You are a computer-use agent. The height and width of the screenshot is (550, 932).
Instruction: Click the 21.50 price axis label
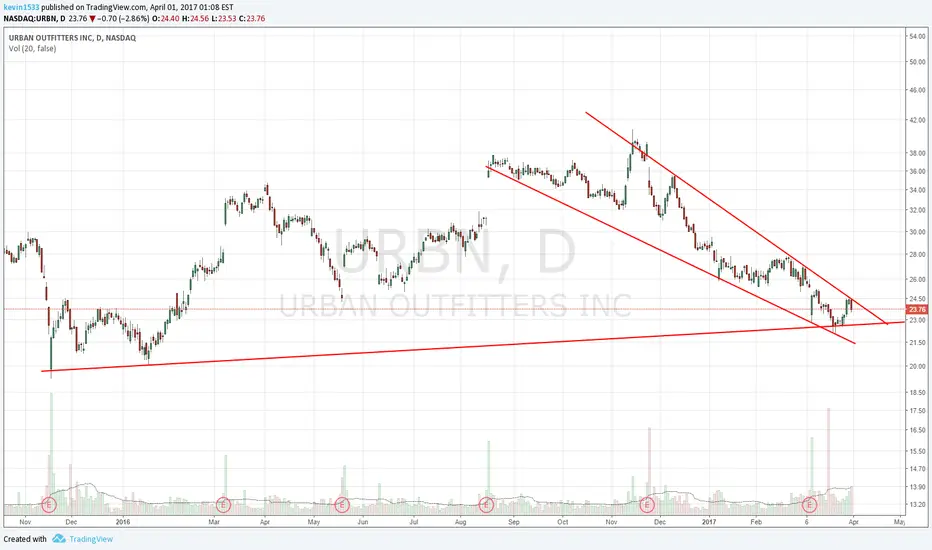coord(917,342)
